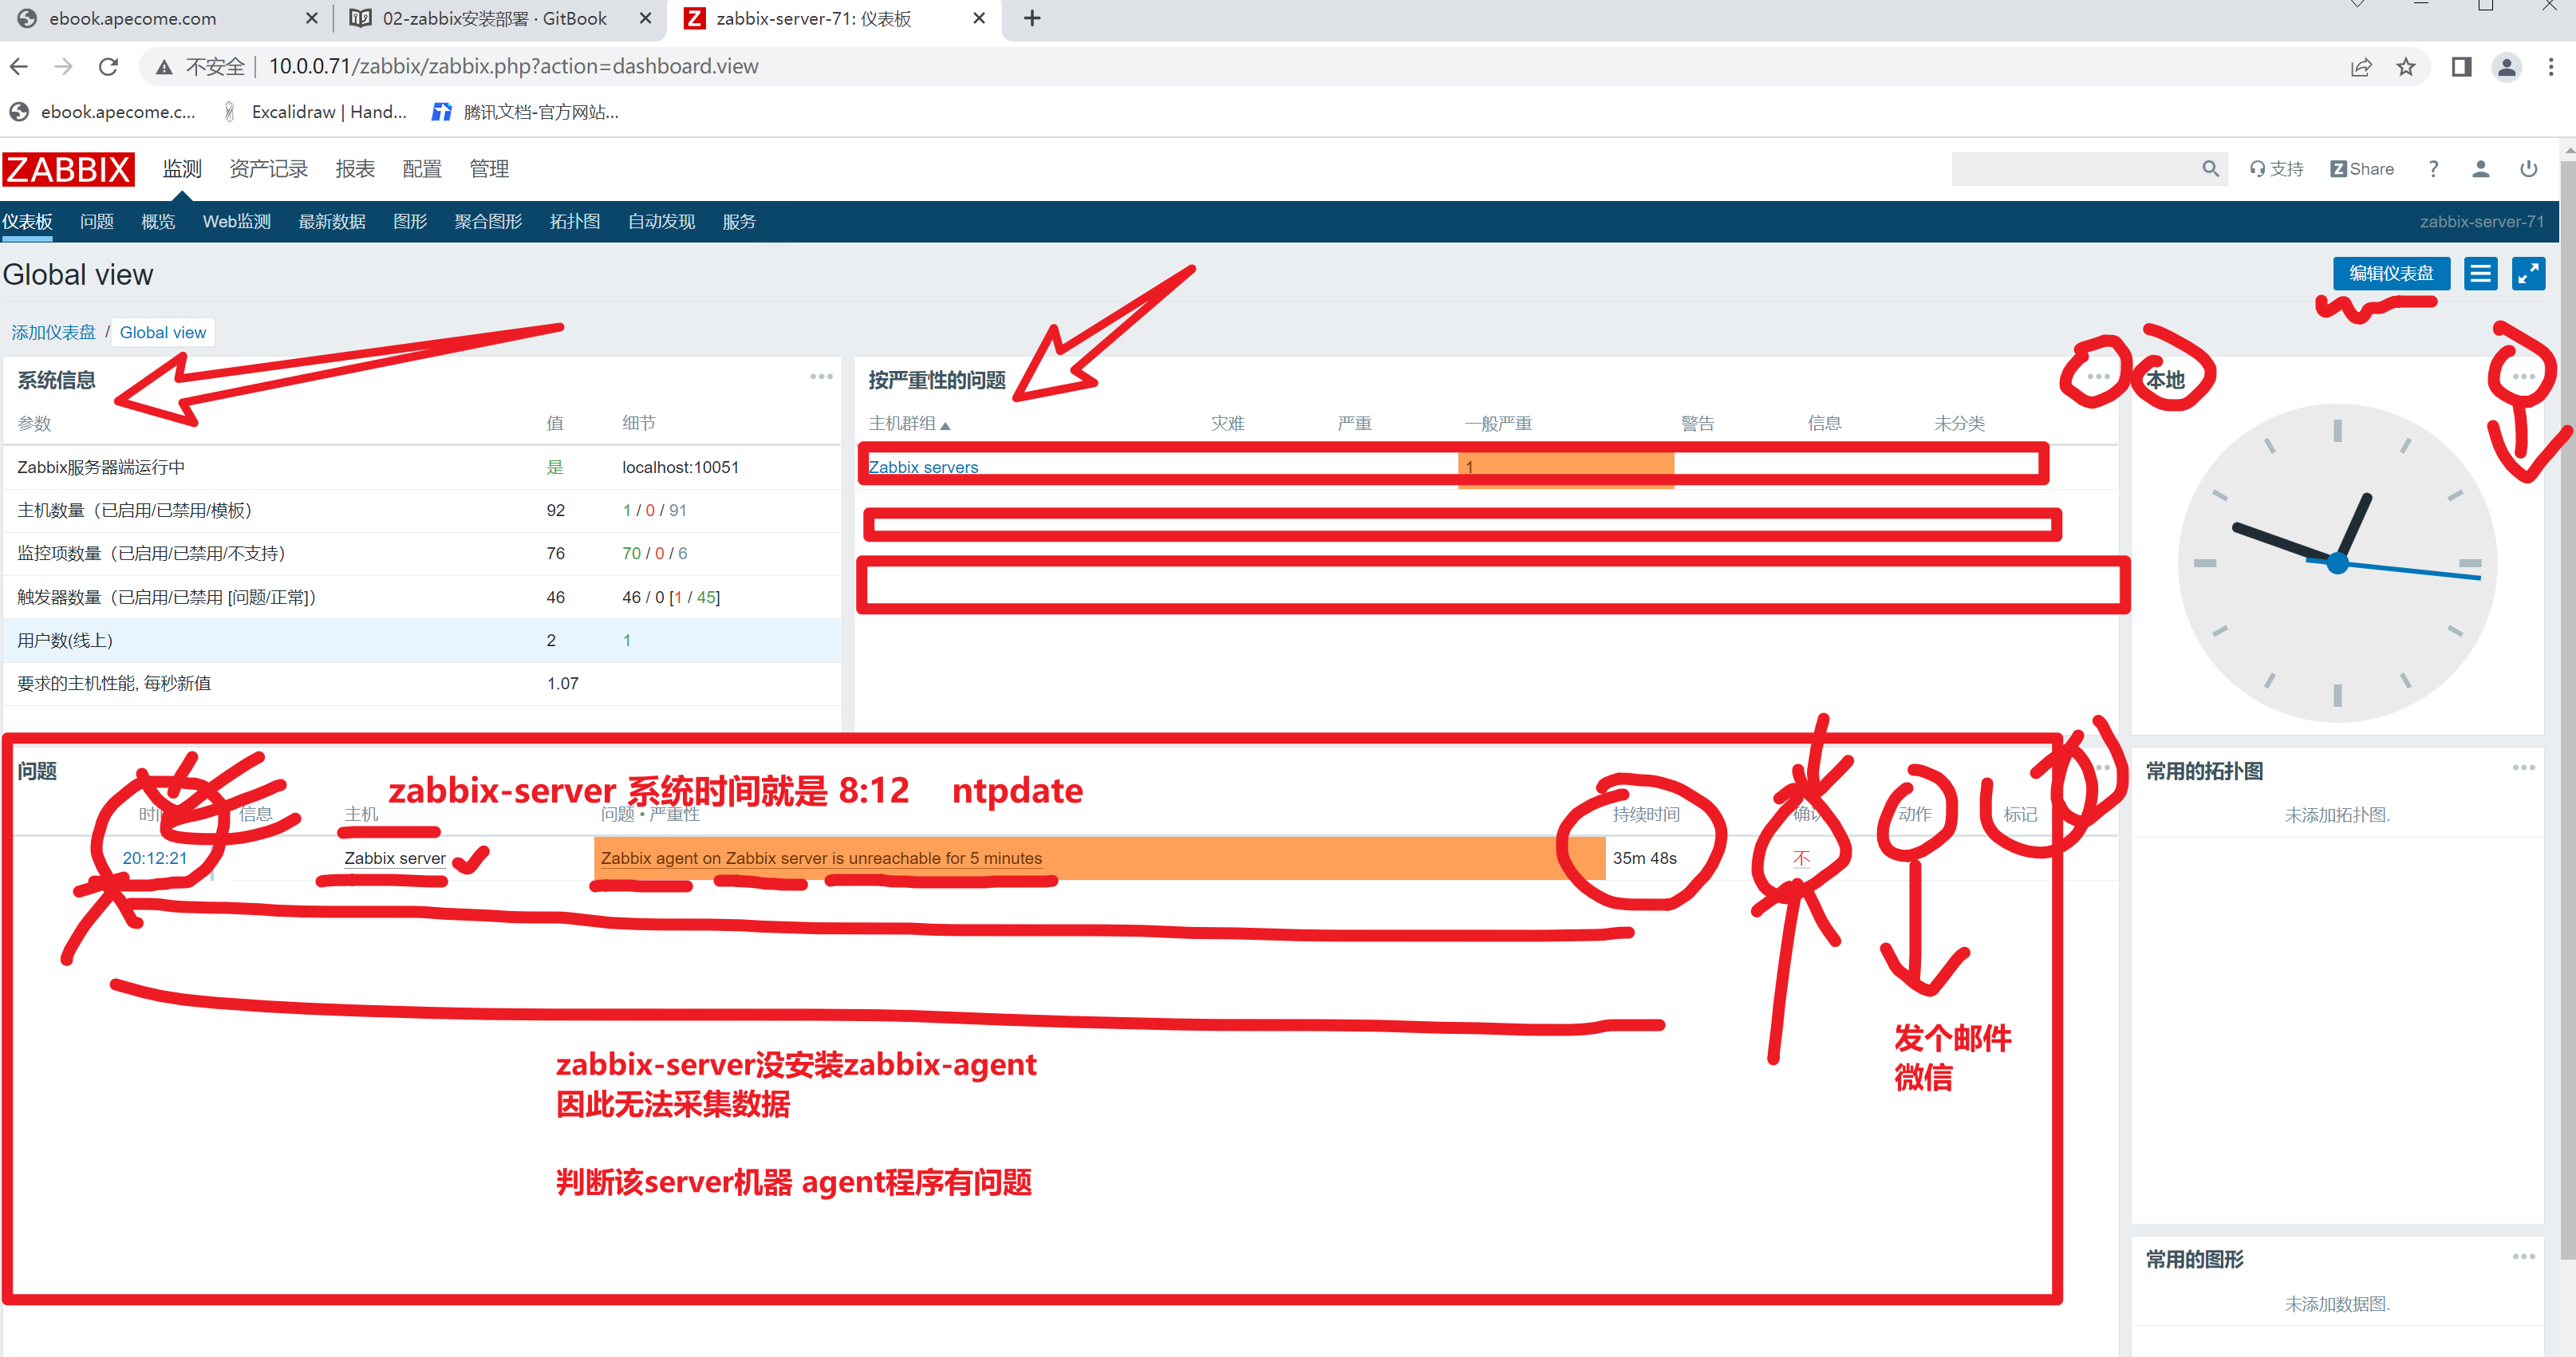Go back in browser history
The width and height of the screenshot is (2576, 1357).
tap(19, 66)
